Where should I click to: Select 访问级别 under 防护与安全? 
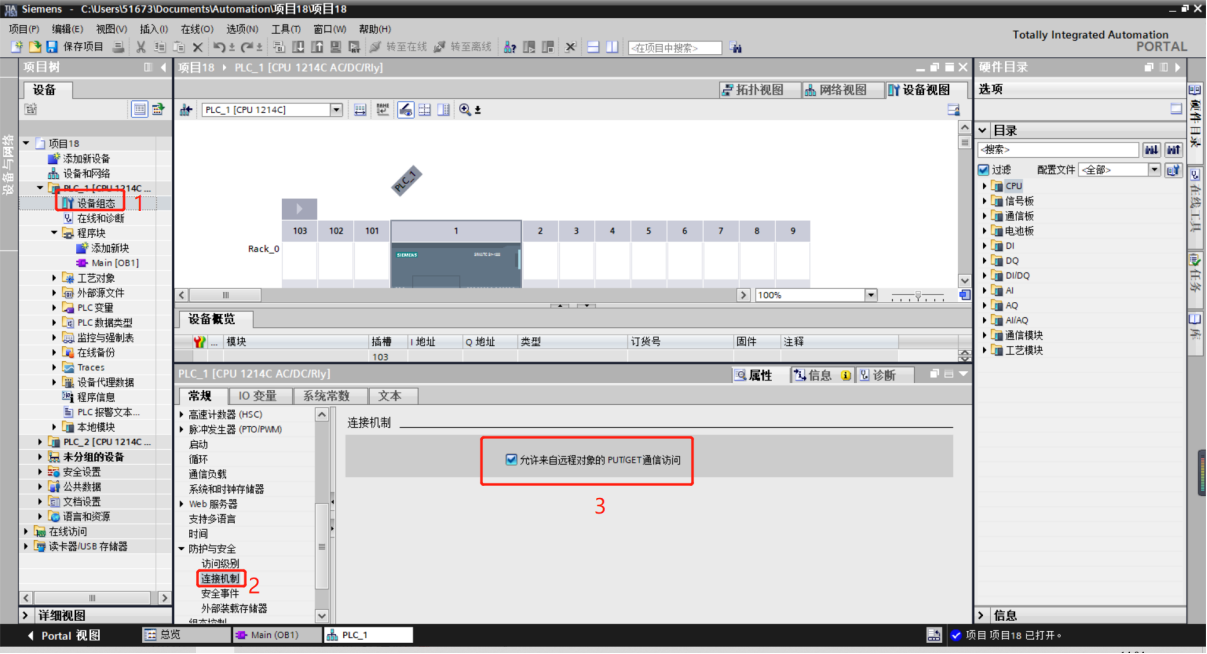click(x=220, y=564)
